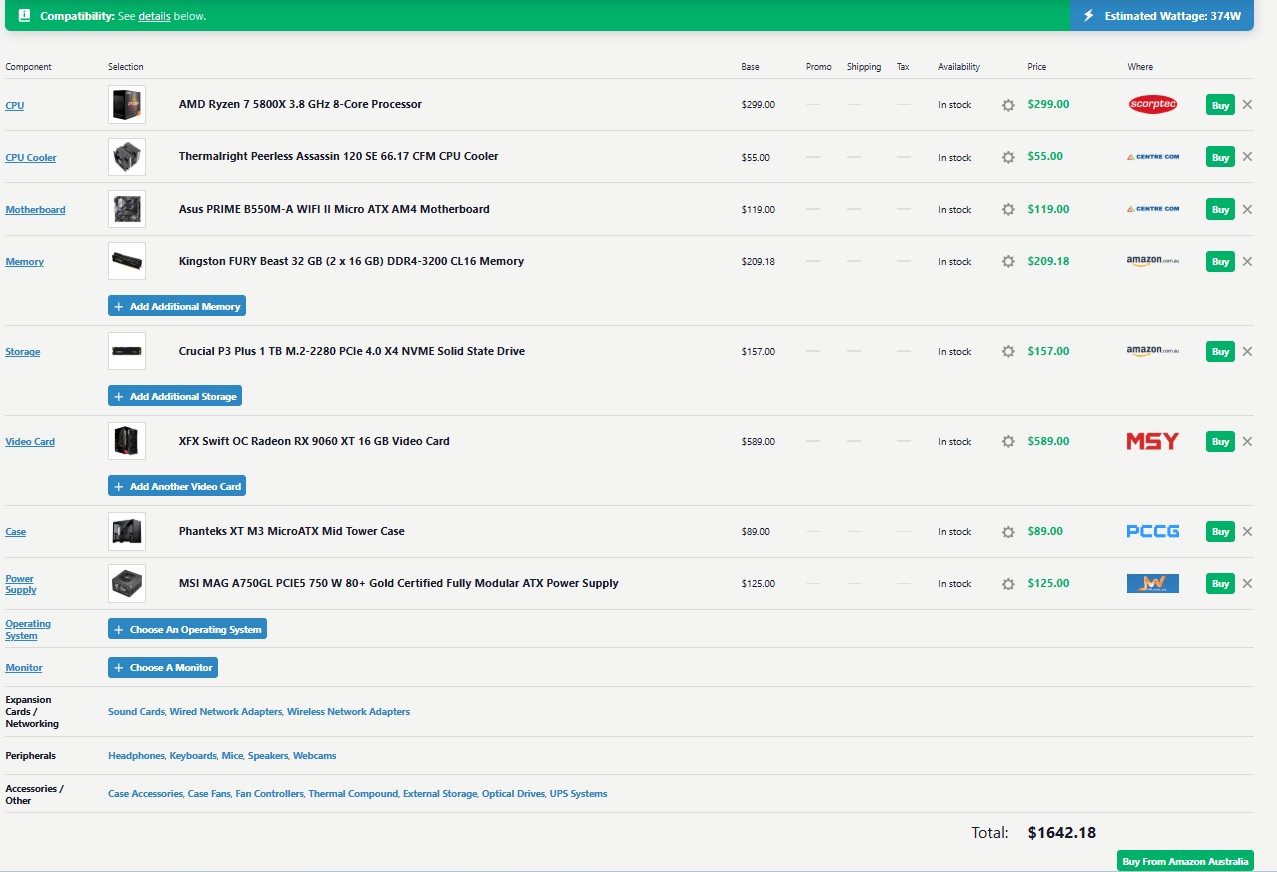The width and height of the screenshot is (1277, 872).
Task: Open gear options for Crucial P3 Plus storage
Action: pos(1008,352)
